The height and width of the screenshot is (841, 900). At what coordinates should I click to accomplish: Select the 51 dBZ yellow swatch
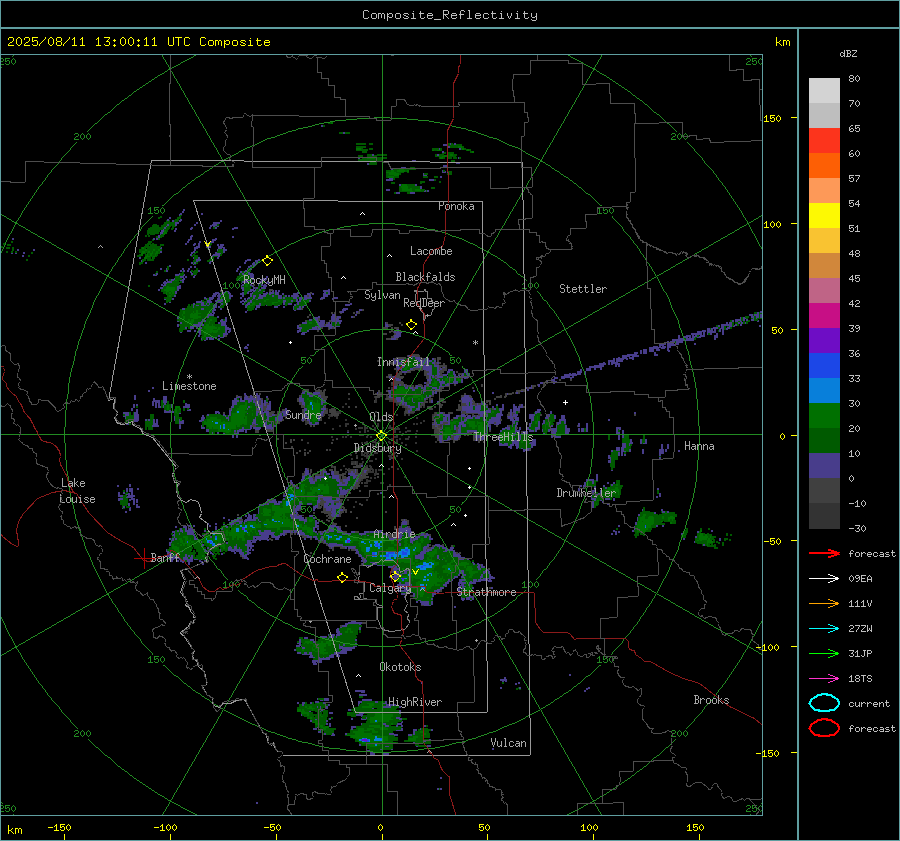(x=824, y=216)
